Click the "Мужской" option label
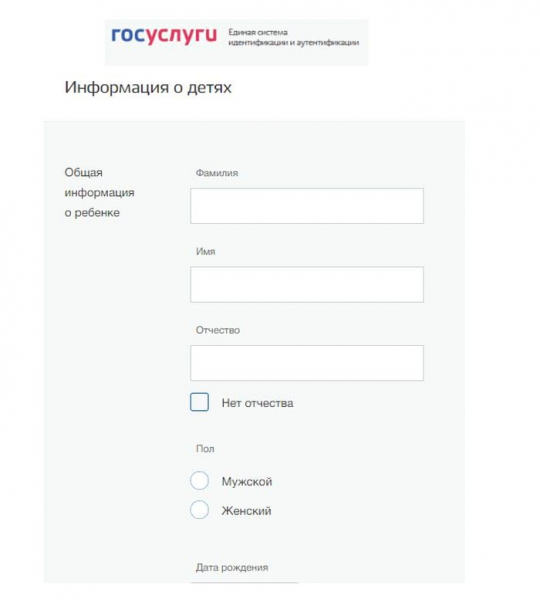The image size is (540, 600). click(247, 481)
